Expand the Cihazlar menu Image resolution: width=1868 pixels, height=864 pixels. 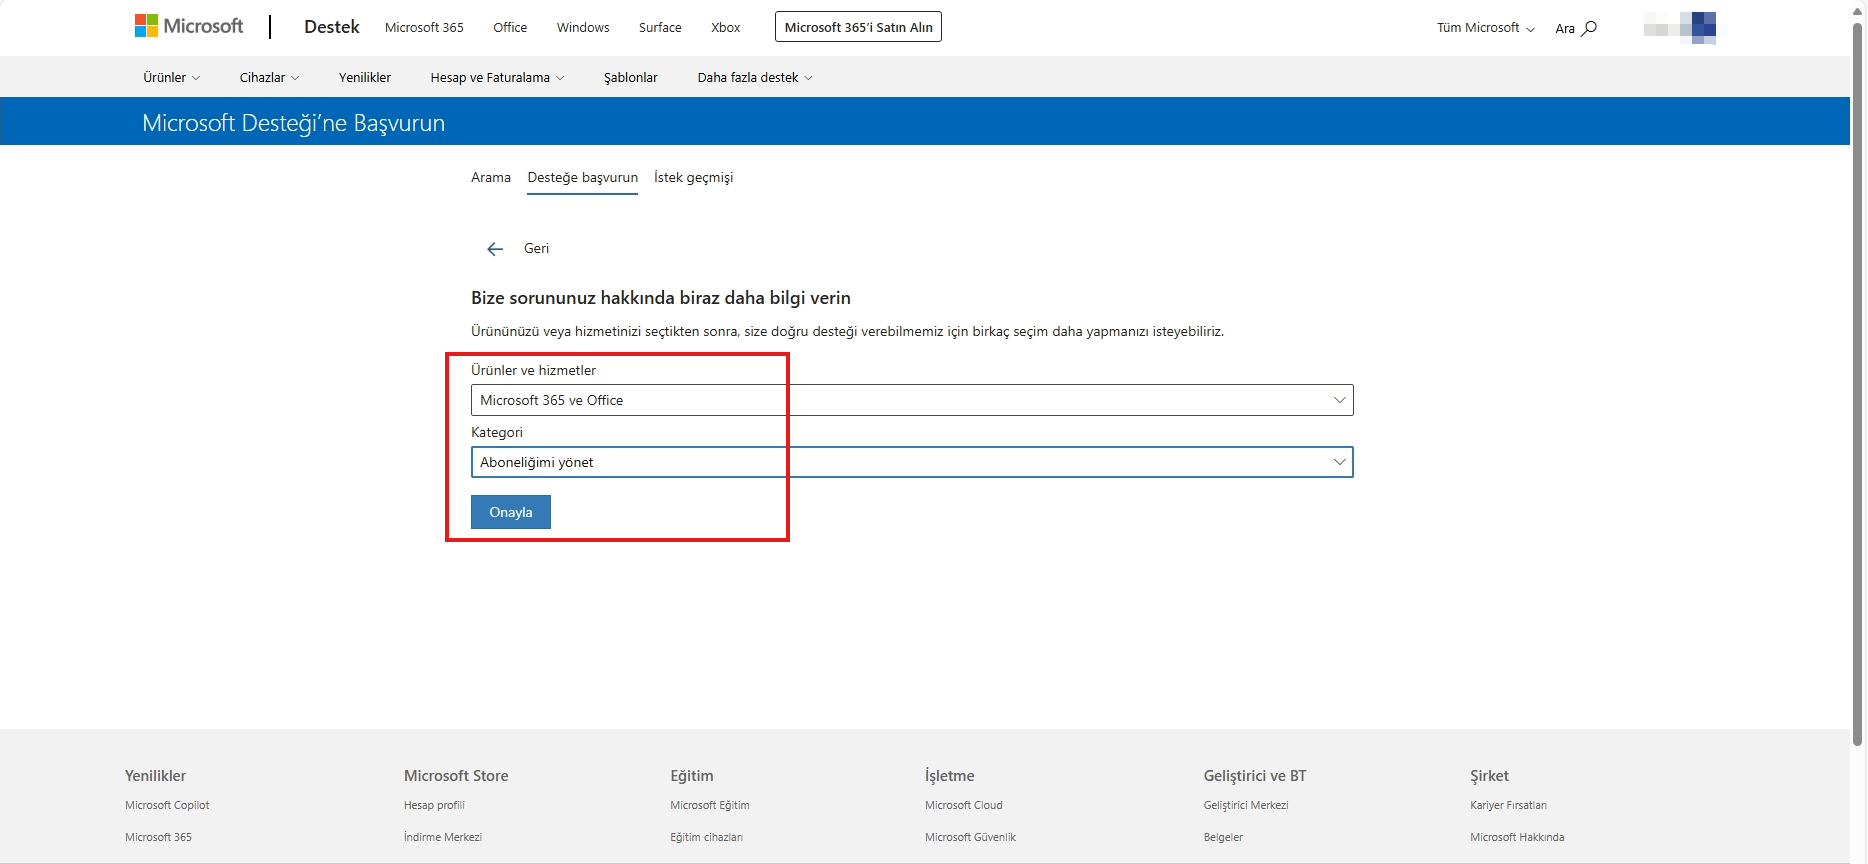click(269, 77)
